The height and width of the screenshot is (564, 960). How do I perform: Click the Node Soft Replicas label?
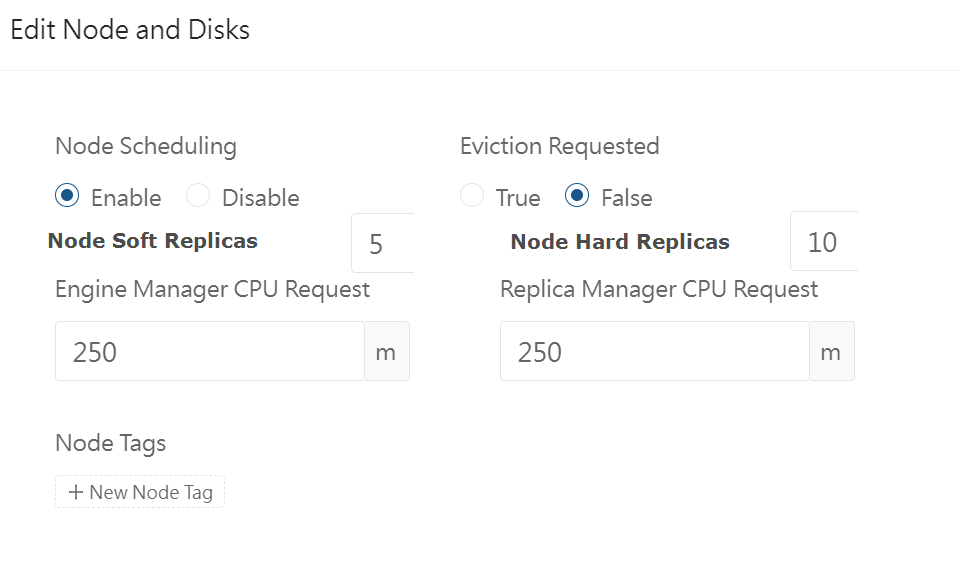153,241
